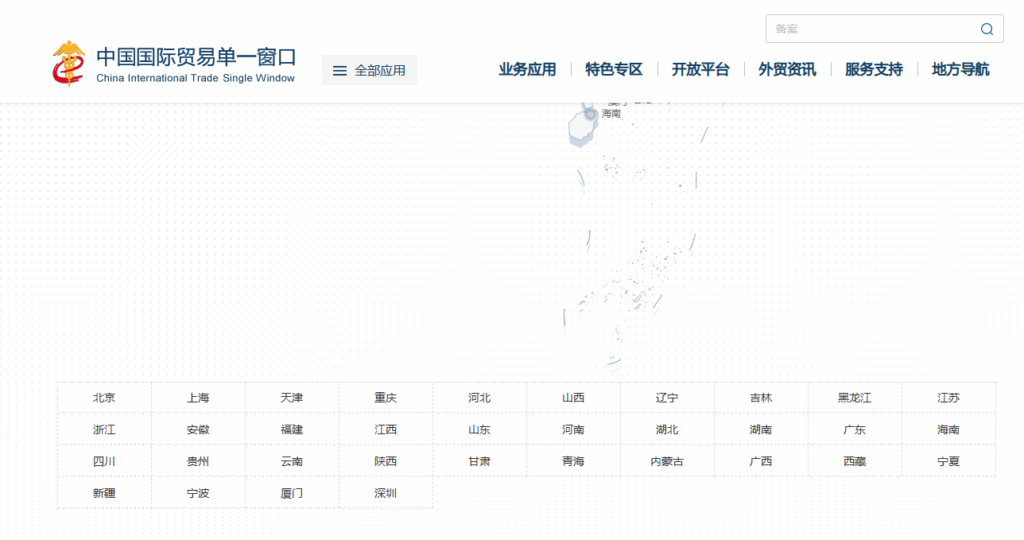
Task: Open the 黑龙江 regional link
Action: pyautogui.click(x=854, y=398)
